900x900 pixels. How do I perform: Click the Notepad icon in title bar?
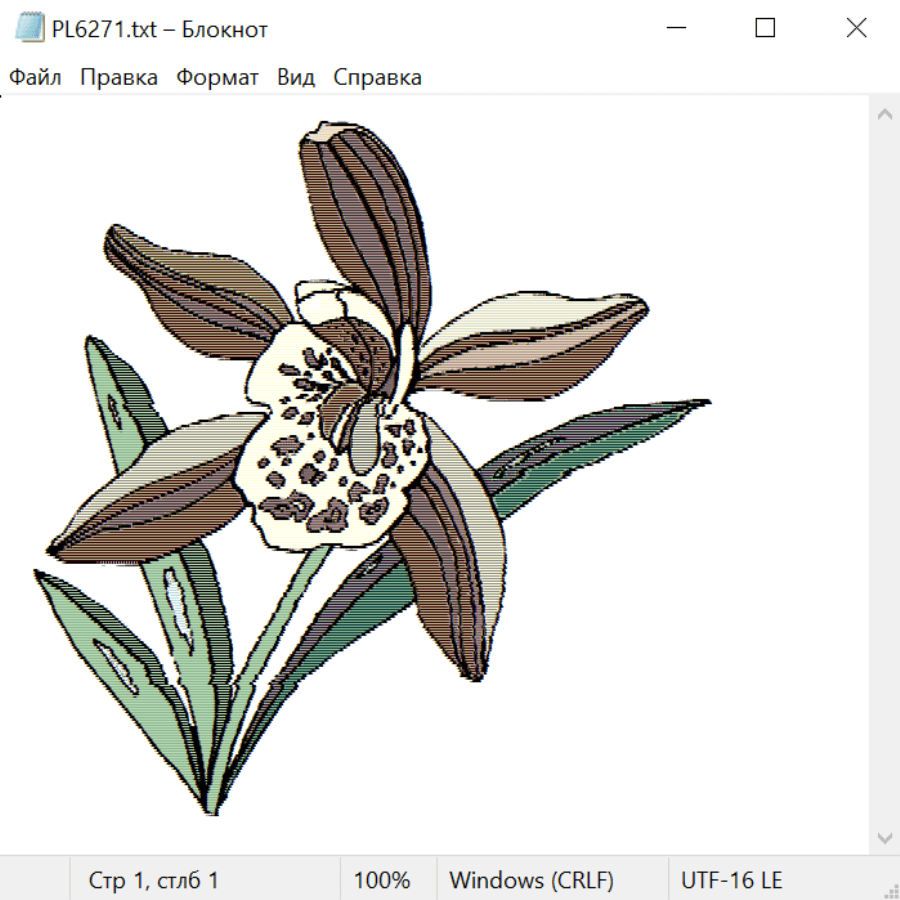pyautogui.click(x=29, y=28)
